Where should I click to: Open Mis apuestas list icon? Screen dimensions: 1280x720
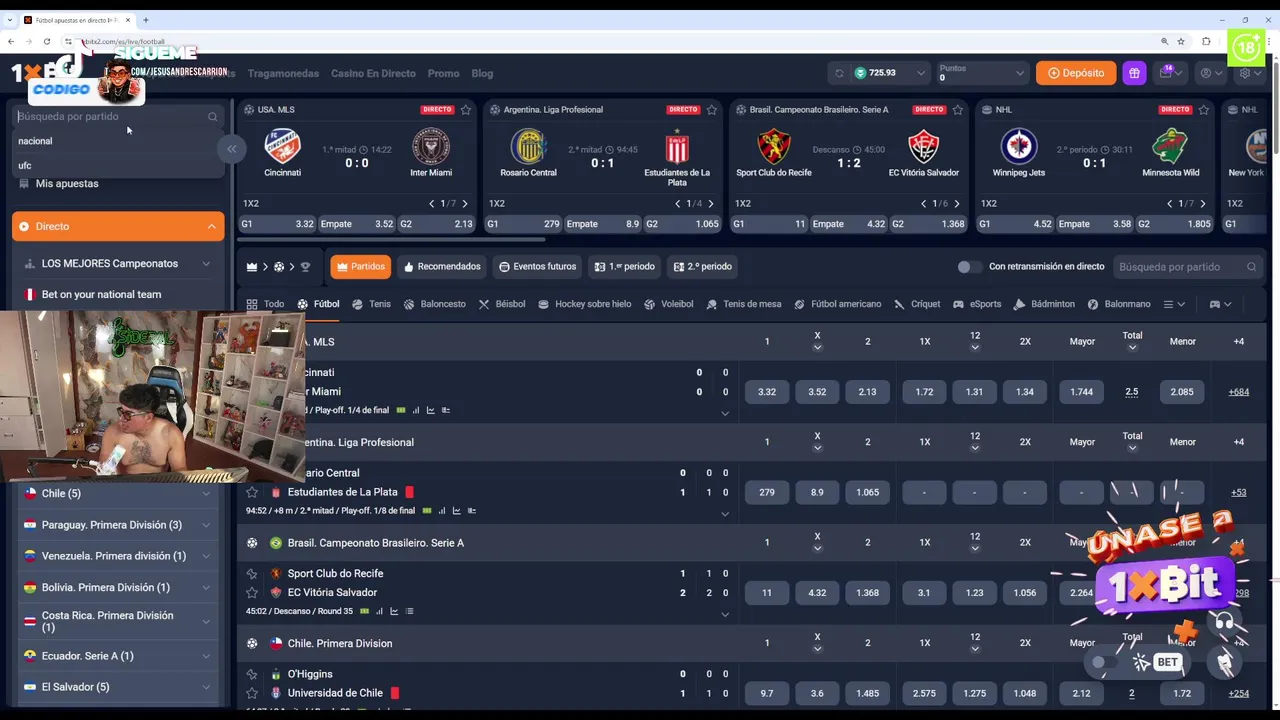(x=24, y=183)
